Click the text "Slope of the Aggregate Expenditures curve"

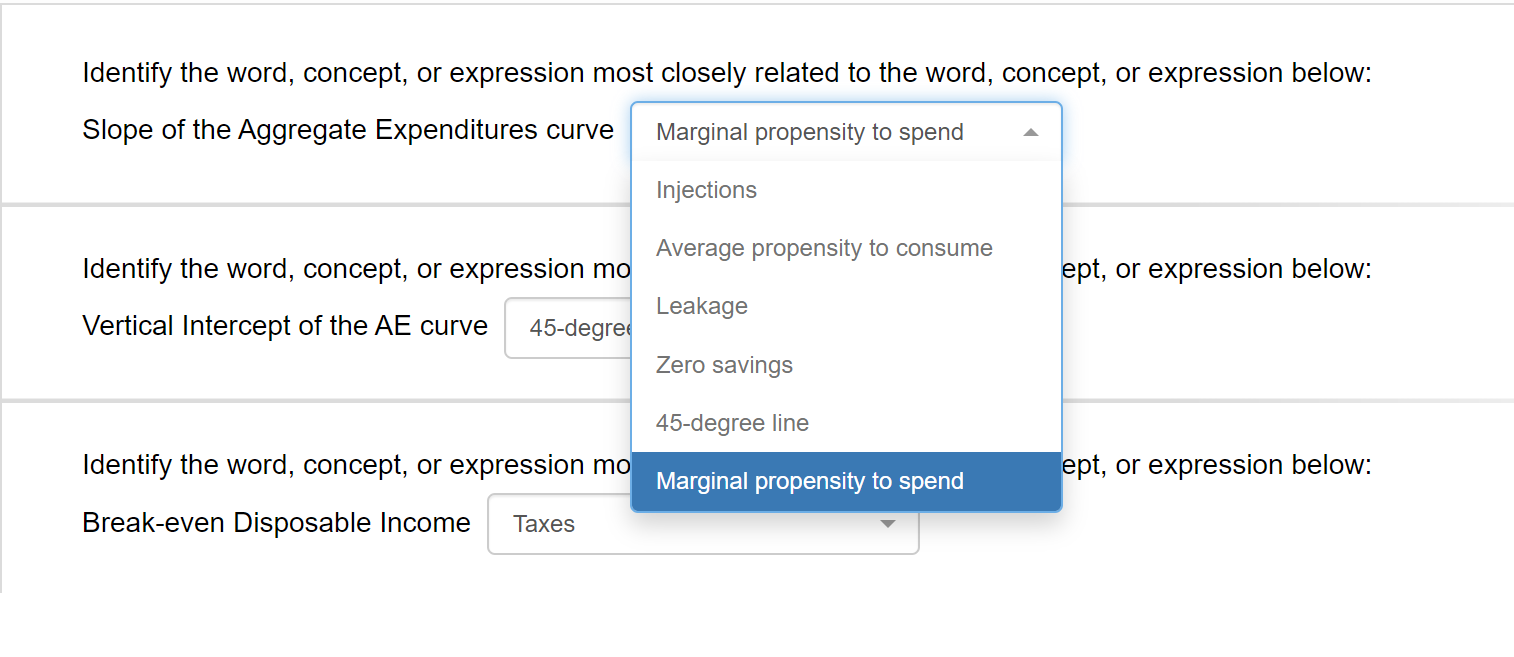(347, 129)
